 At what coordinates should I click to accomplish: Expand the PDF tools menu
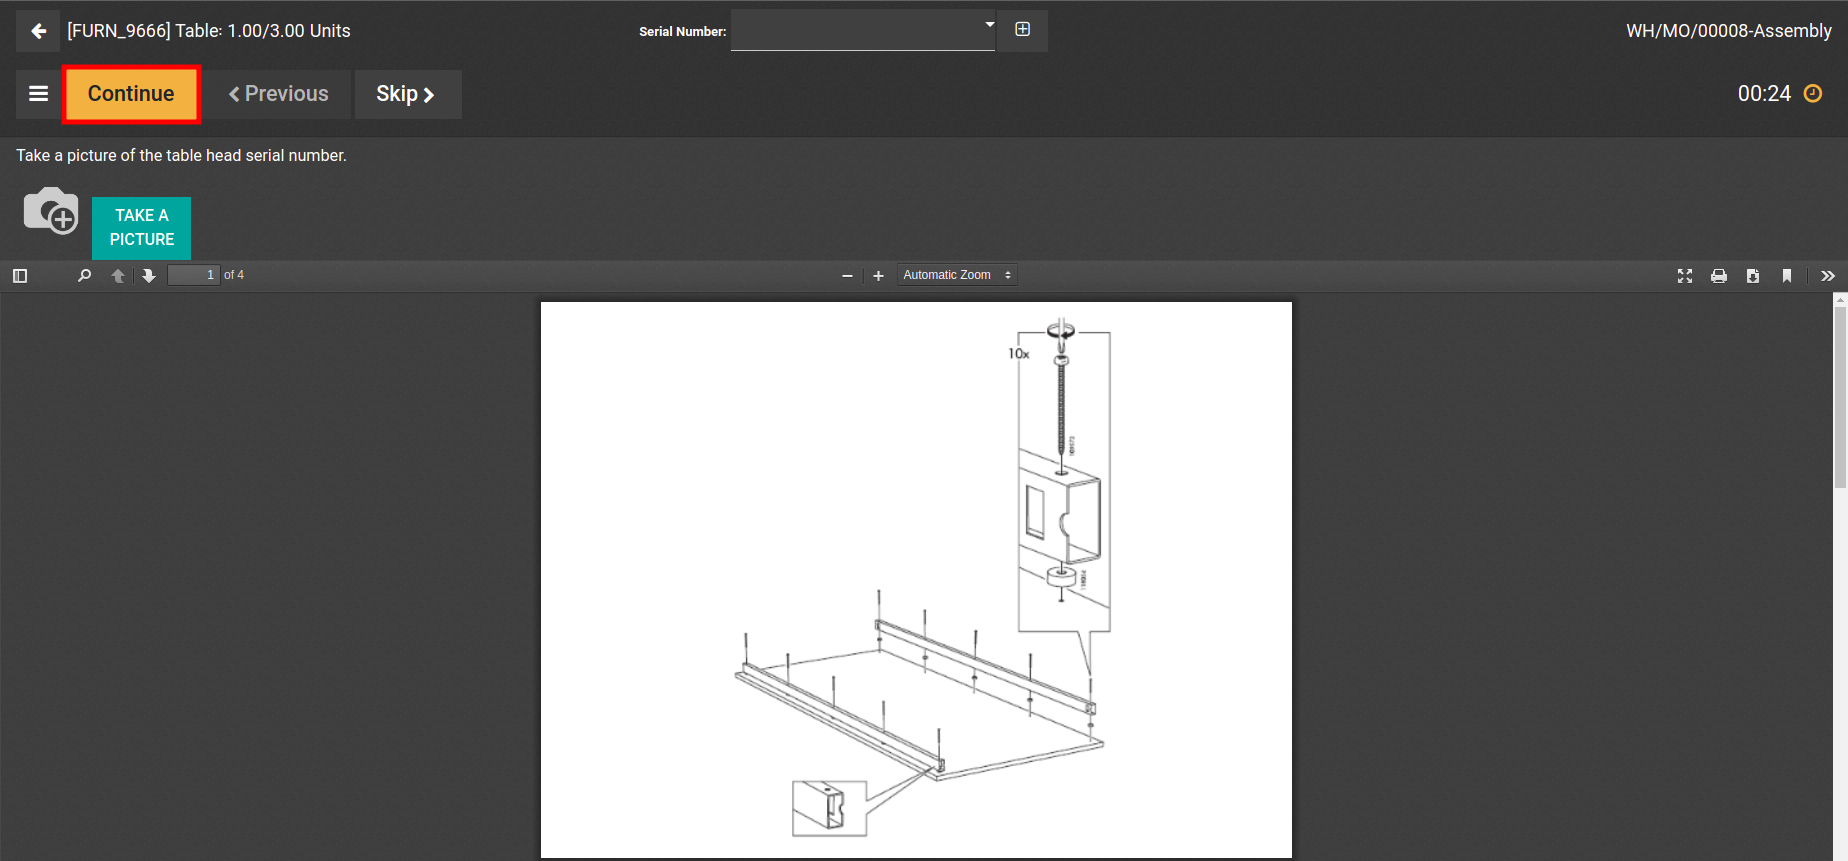click(x=1827, y=276)
